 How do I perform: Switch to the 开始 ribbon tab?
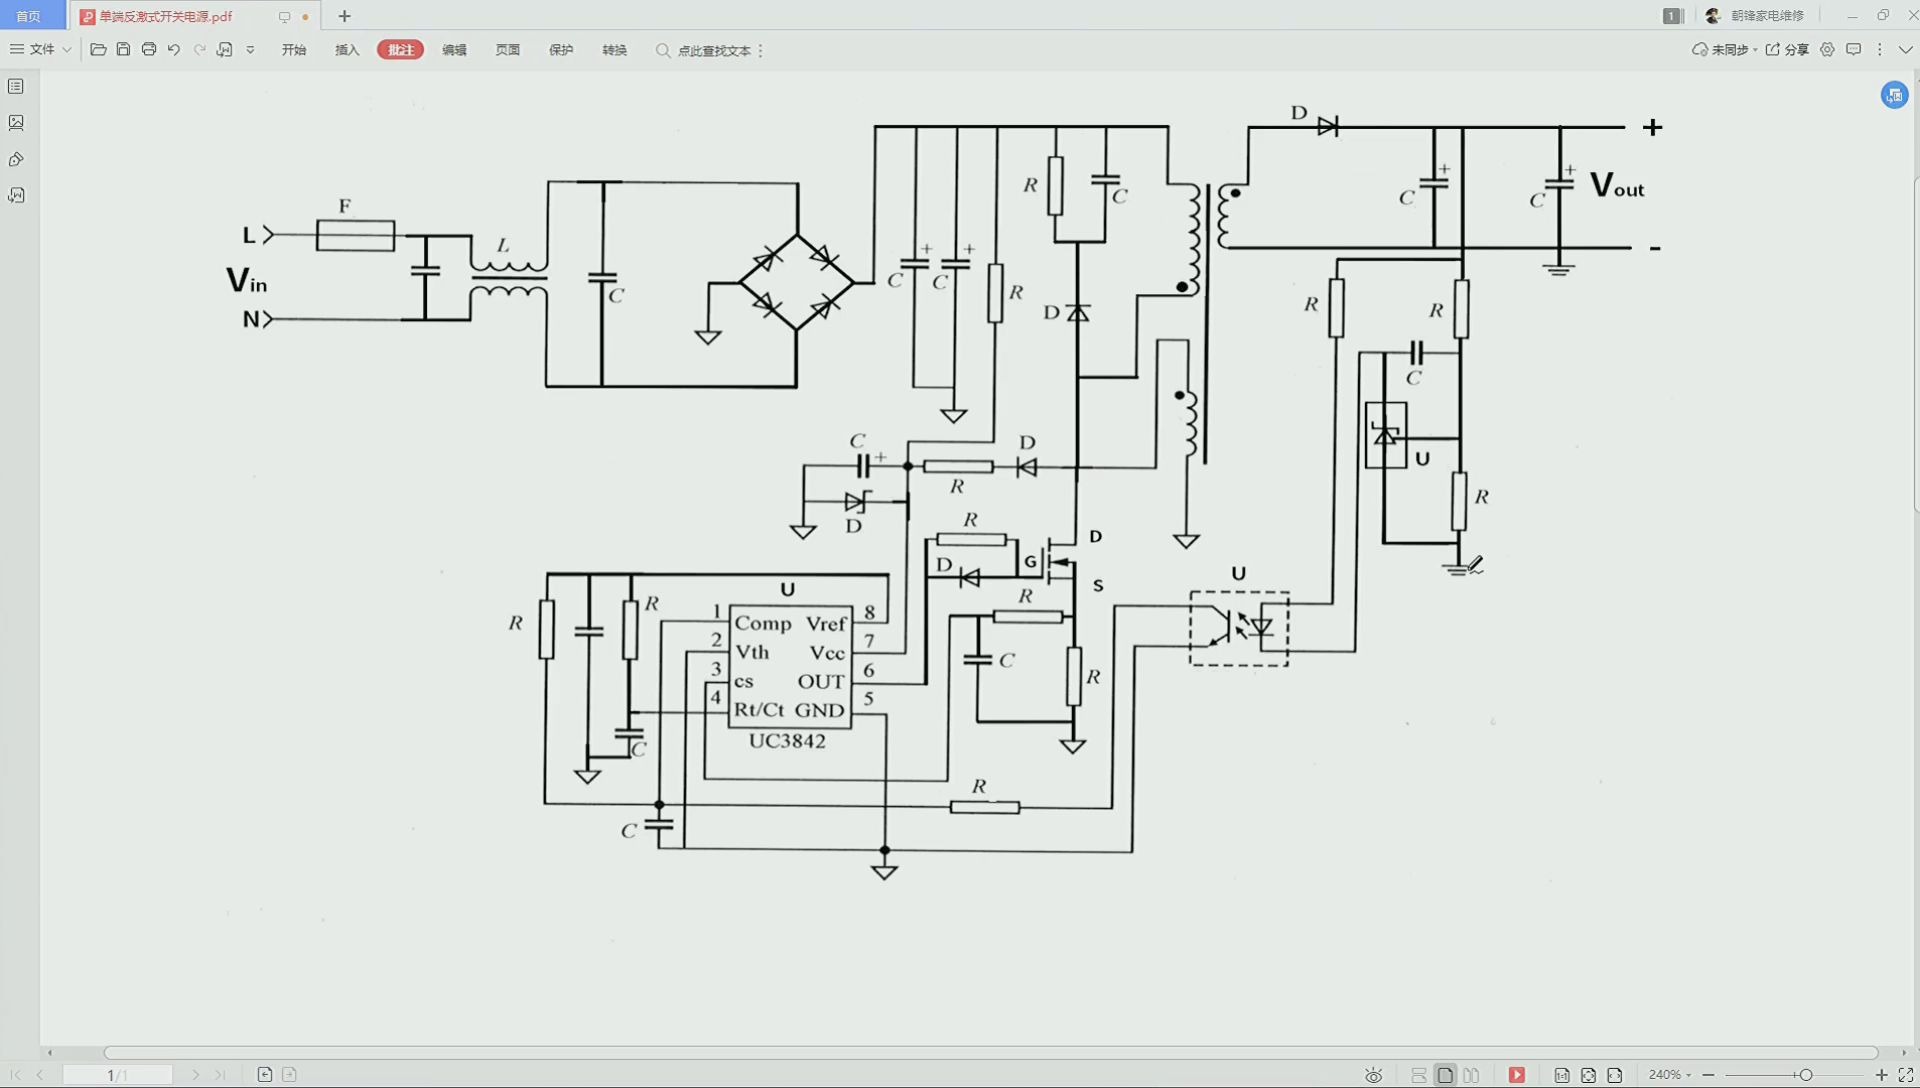click(x=294, y=50)
